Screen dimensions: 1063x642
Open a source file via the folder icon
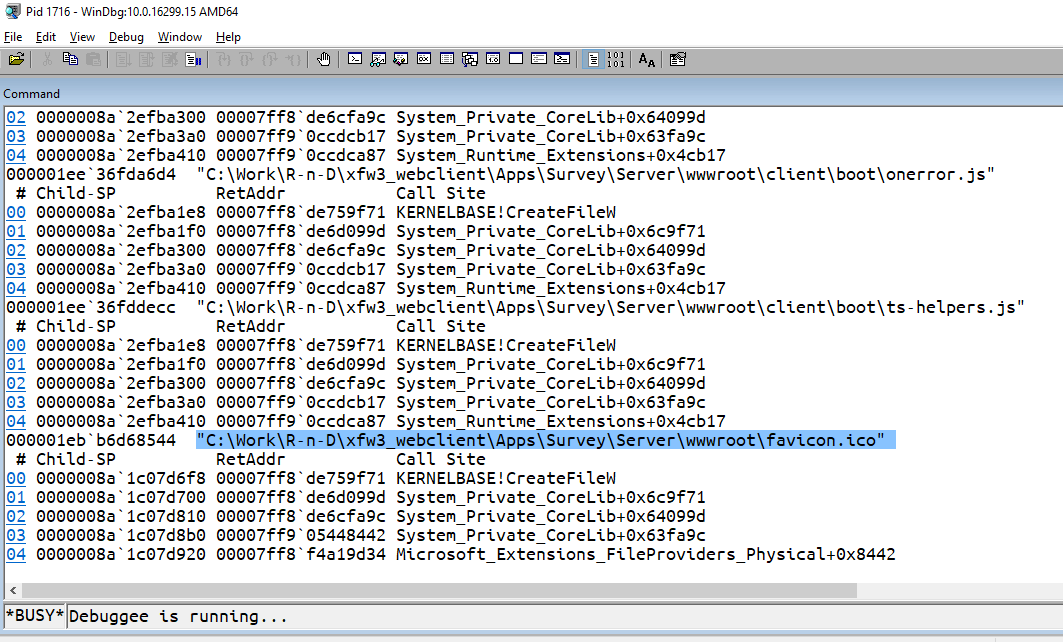(16, 59)
